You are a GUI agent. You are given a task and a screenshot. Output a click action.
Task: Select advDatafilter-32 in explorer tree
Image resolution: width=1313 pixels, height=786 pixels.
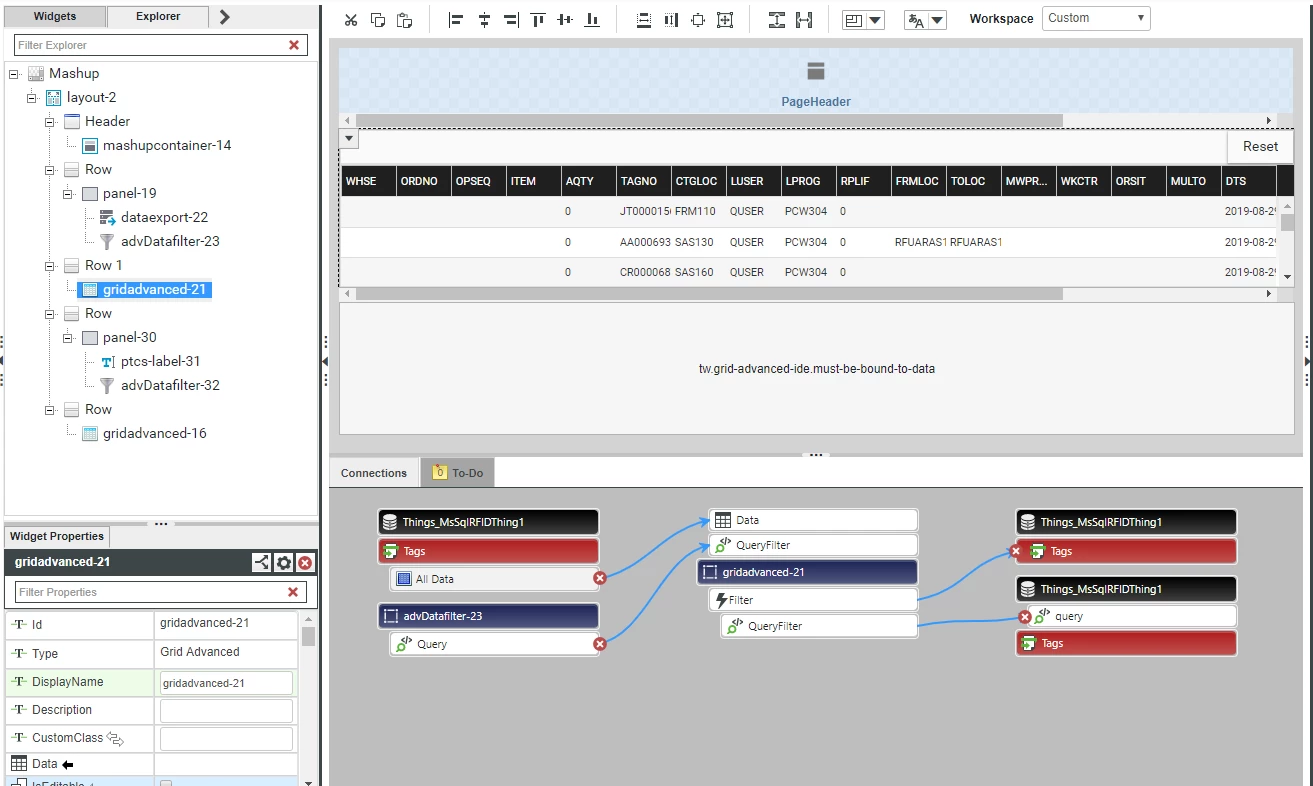[x=170, y=385]
